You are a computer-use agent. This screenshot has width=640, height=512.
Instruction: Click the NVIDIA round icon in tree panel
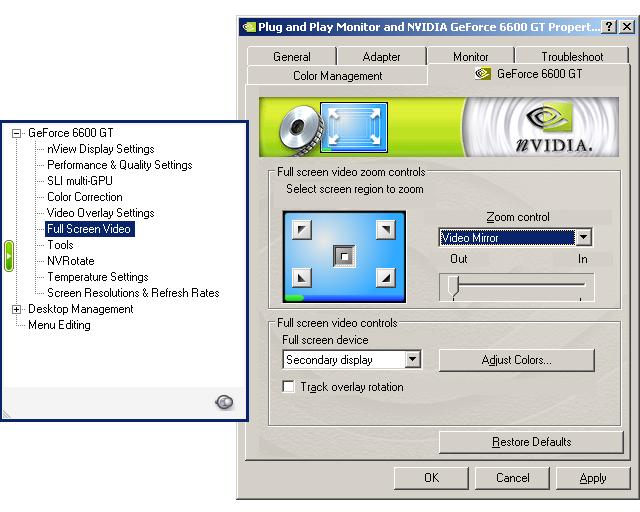pyautogui.click(x=225, y=402)
